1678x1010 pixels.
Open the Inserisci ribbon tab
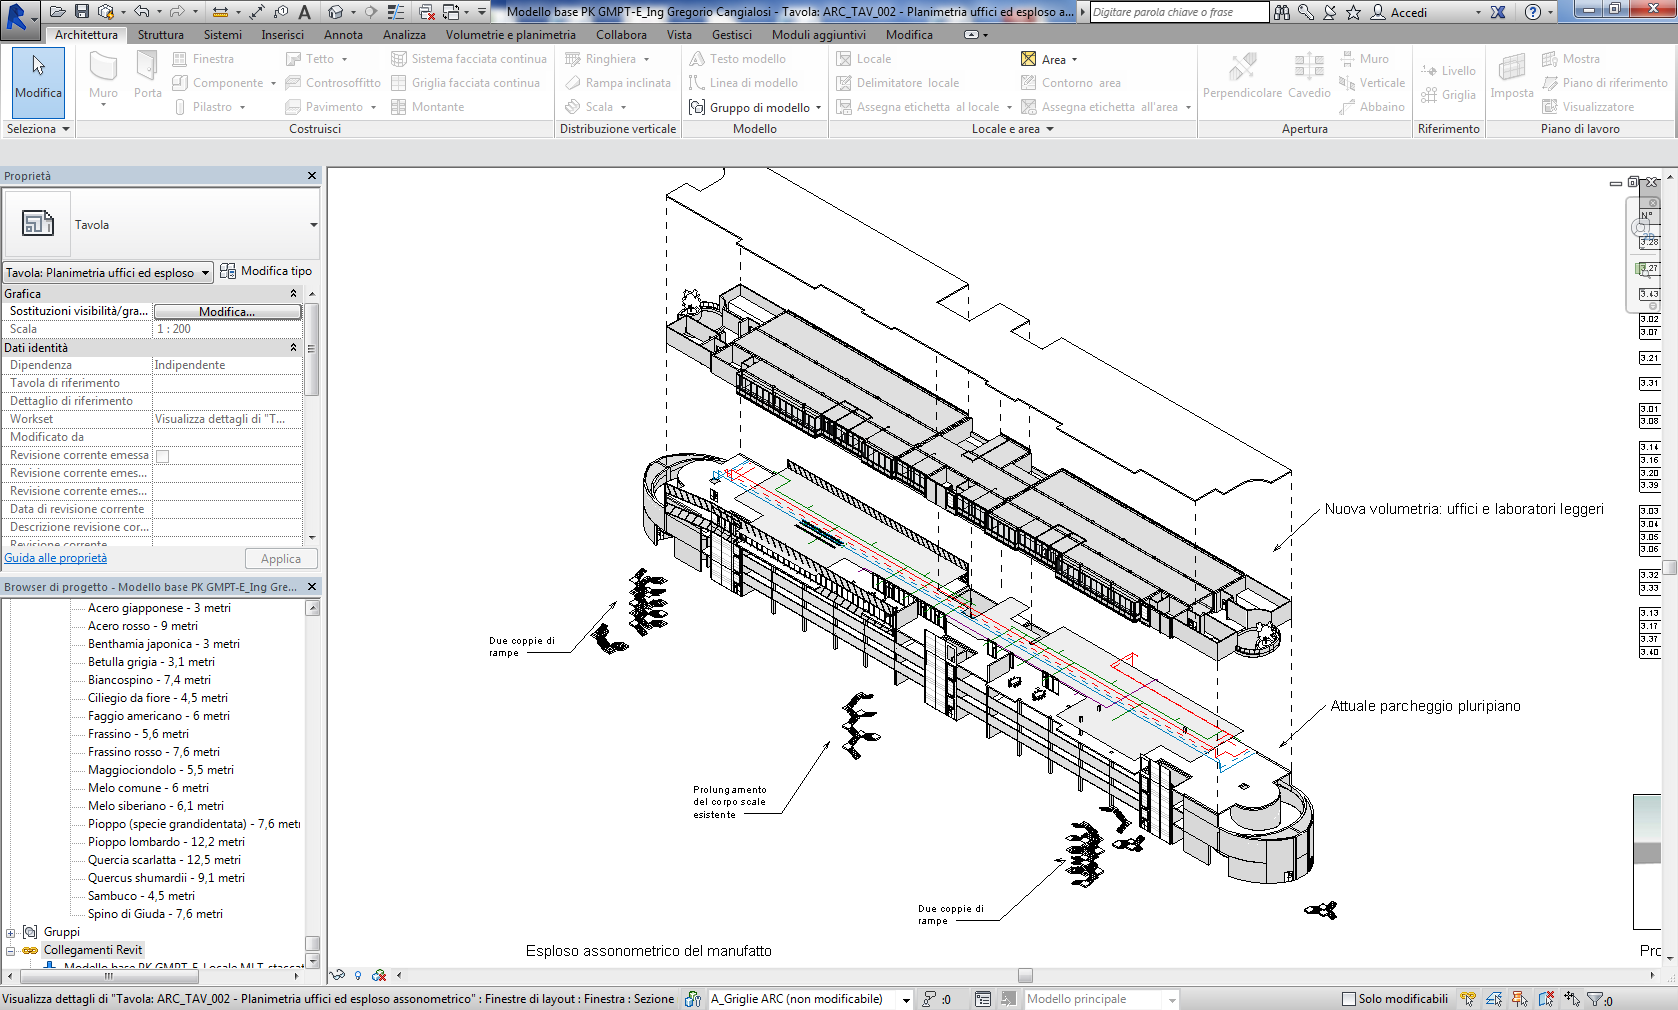click(283, 34)
